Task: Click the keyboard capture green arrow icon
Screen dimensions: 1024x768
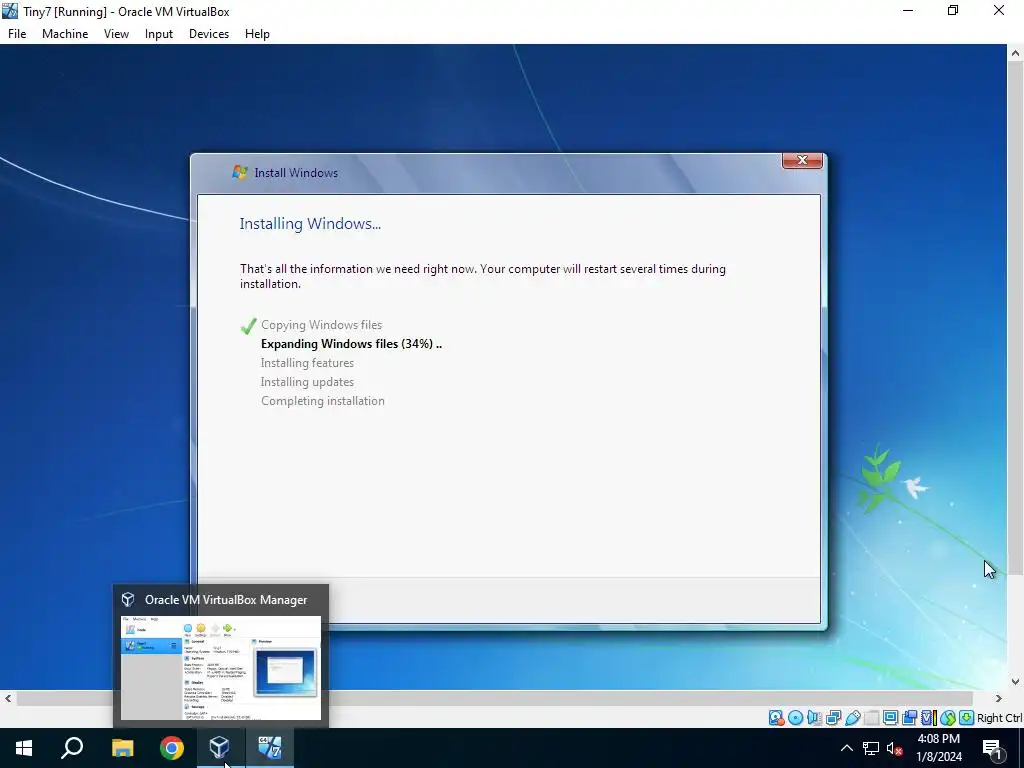Action: tap(967, 718)
